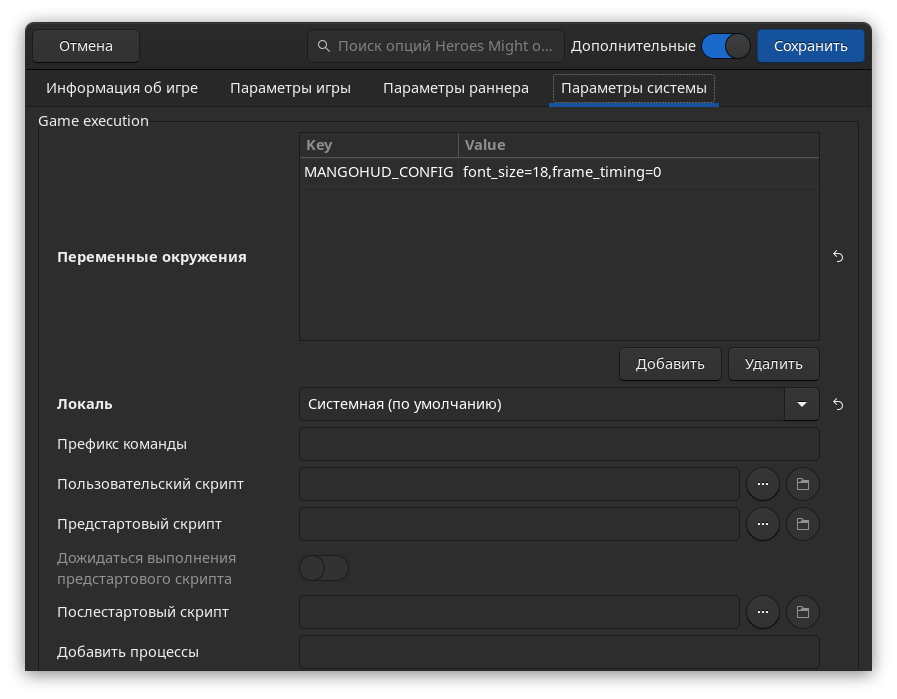Select the MANGOHUD_CONFIG key cell
Viewport: 897px width, 699px height.
click(379, 172)
